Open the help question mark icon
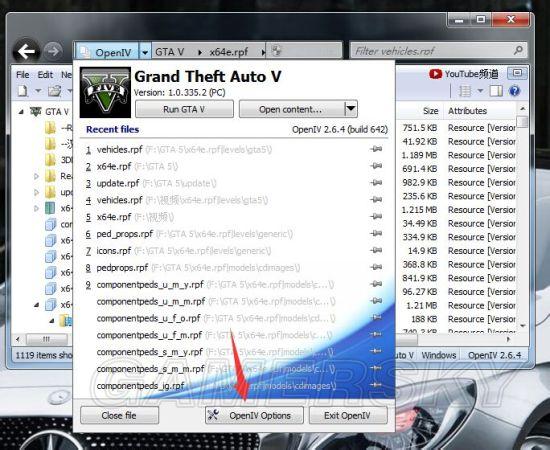 point(514,91)
